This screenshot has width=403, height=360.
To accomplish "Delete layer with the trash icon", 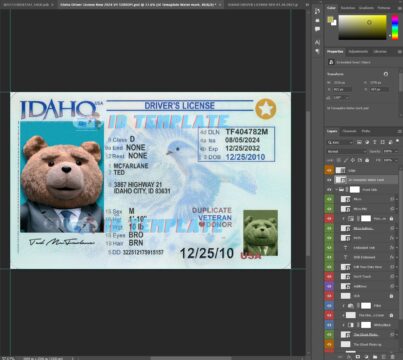I will click(393, 357).
